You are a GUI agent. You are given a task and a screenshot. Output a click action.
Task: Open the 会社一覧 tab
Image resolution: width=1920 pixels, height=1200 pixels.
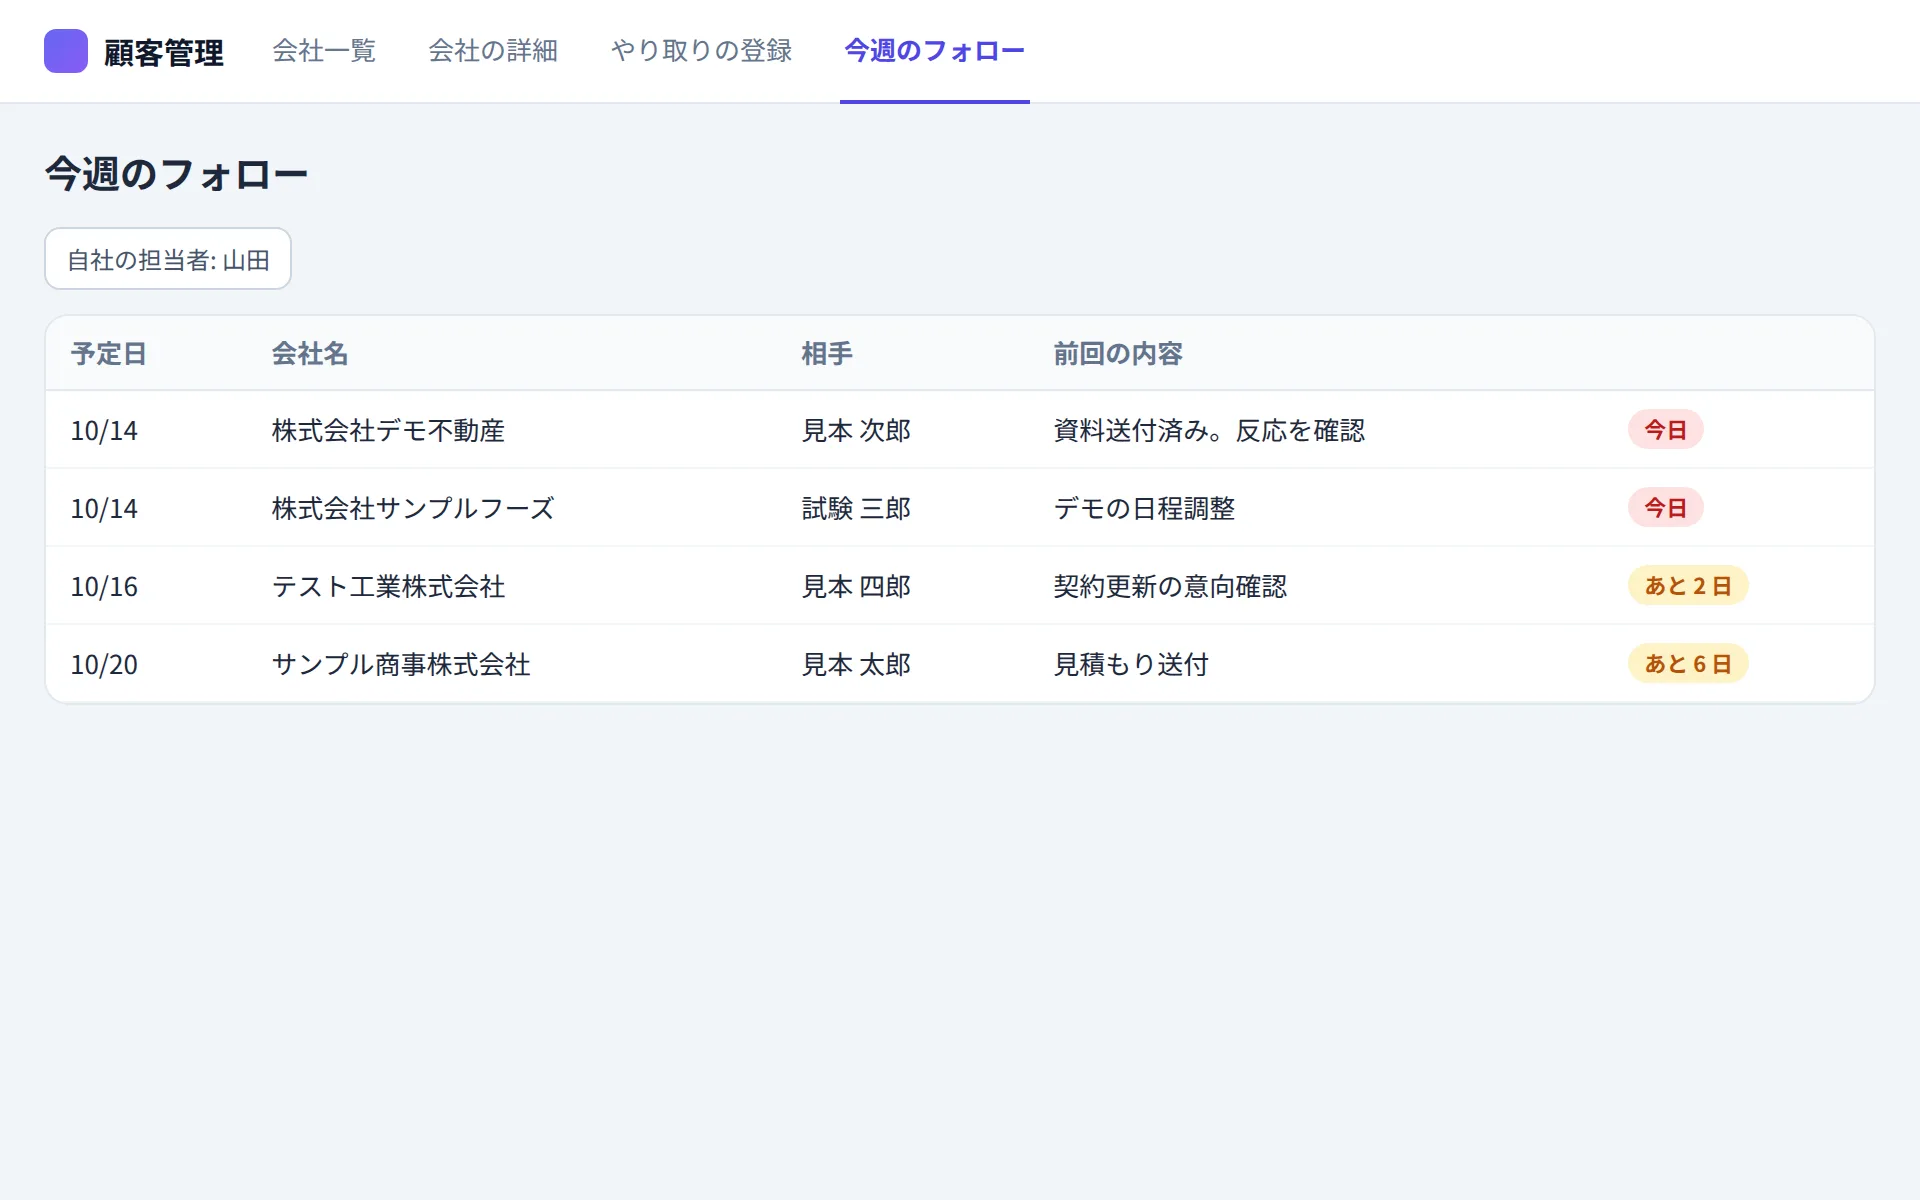tap(324, 51)
